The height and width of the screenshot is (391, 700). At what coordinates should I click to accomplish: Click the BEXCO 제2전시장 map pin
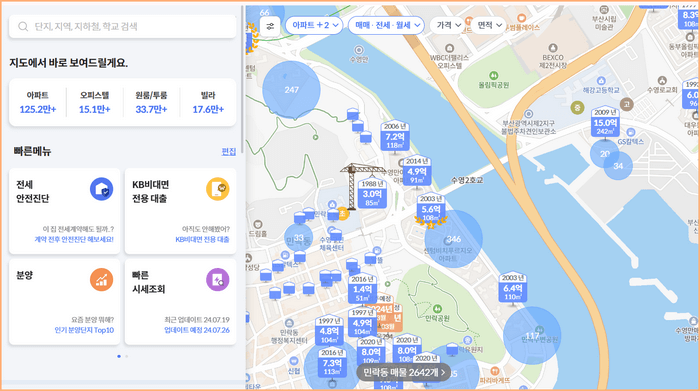pos(553,48)
